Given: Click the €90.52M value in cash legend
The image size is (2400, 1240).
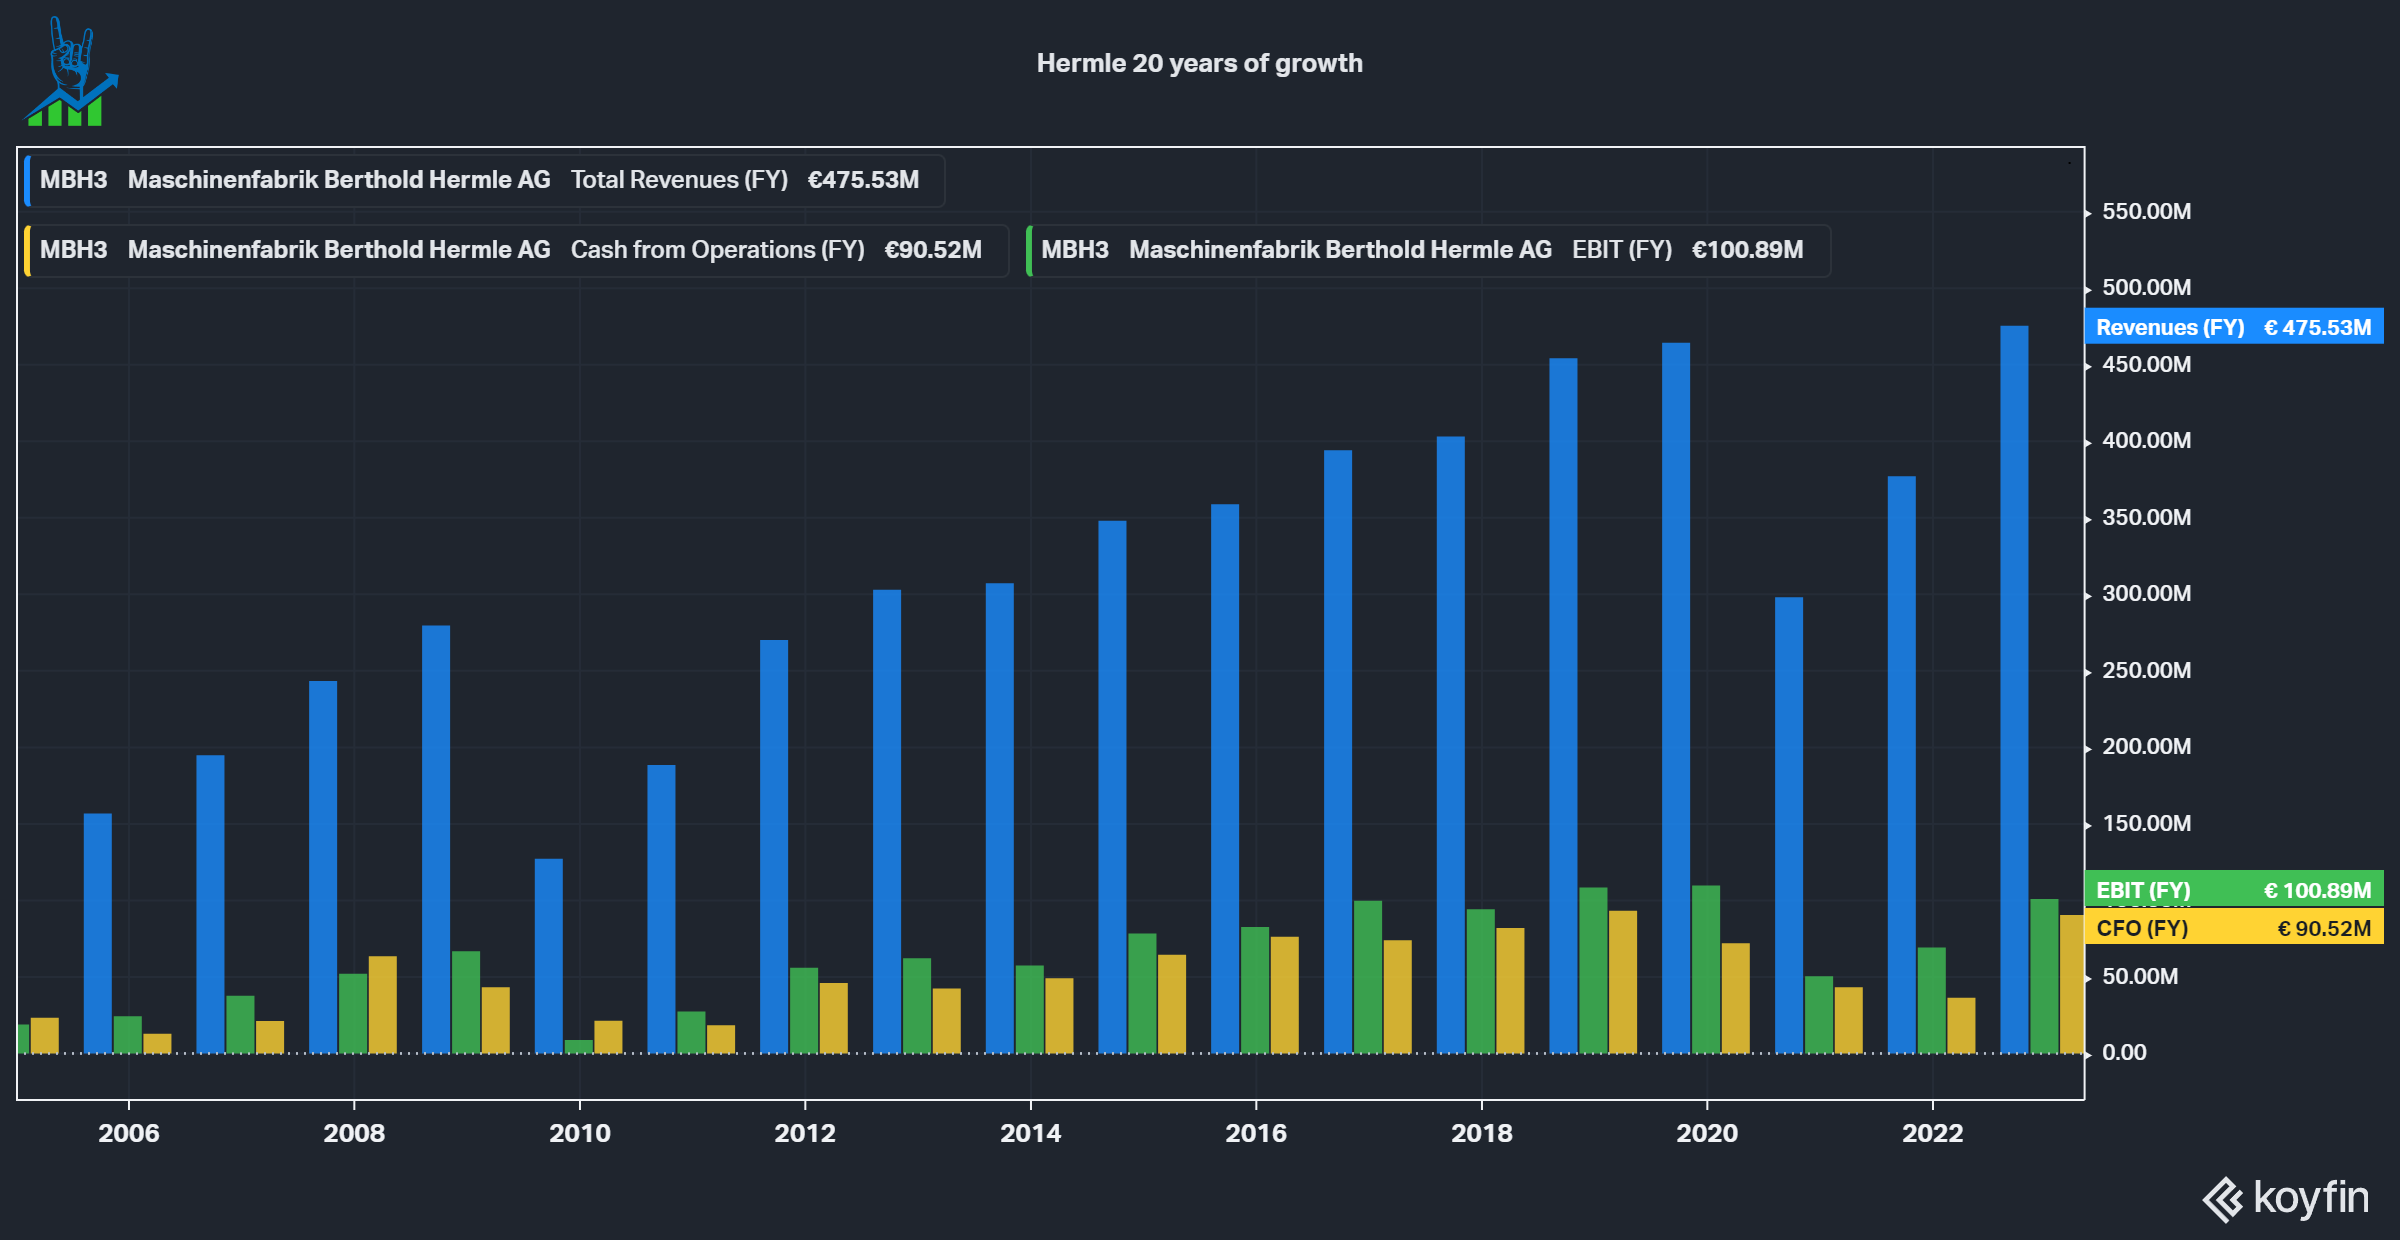Looking at the screenshot, I should (x=933, y=250).
